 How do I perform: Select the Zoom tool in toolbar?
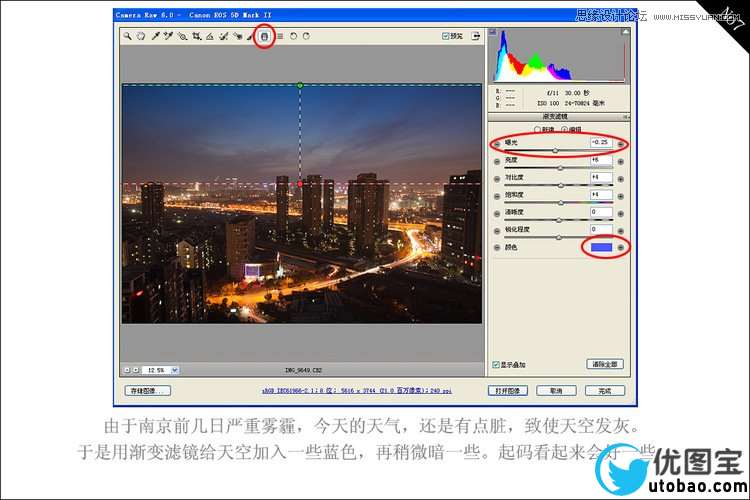pyautogui.click(x=128, y=36)
